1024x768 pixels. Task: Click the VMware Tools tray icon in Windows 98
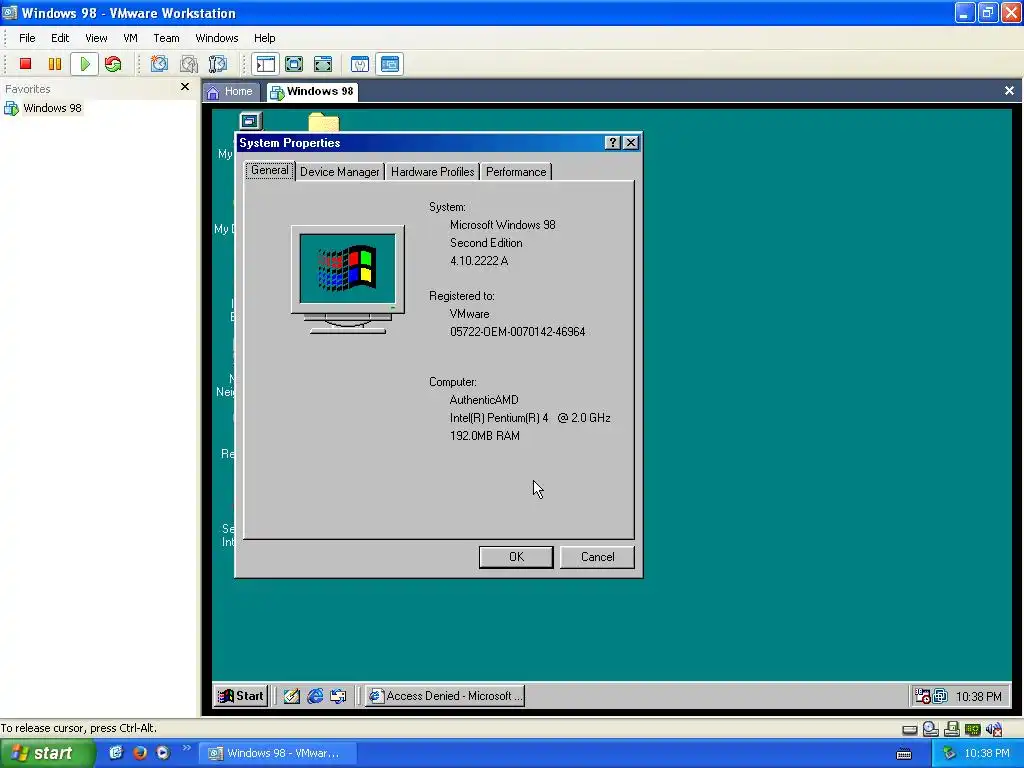pos(940,696)
